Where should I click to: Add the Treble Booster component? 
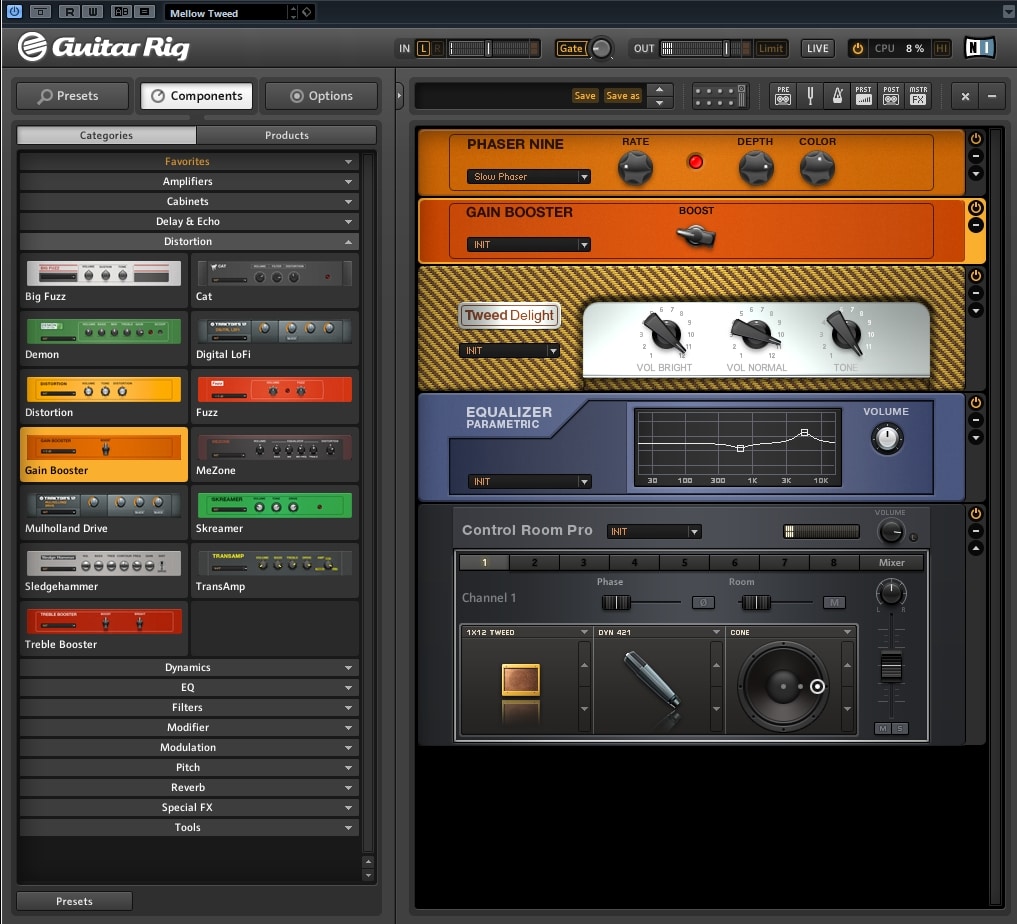click(104, 628)
